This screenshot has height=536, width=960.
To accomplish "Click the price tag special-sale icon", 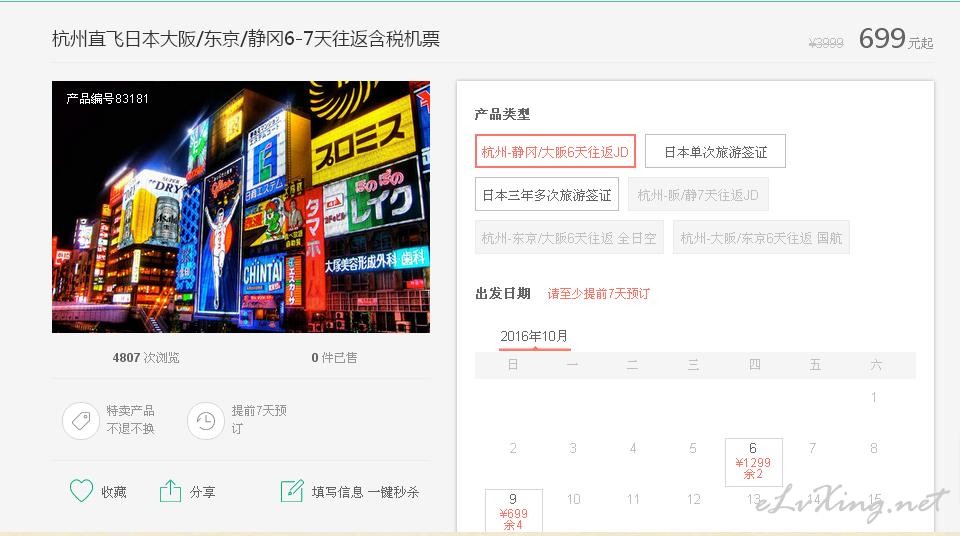I will (81, 420).
